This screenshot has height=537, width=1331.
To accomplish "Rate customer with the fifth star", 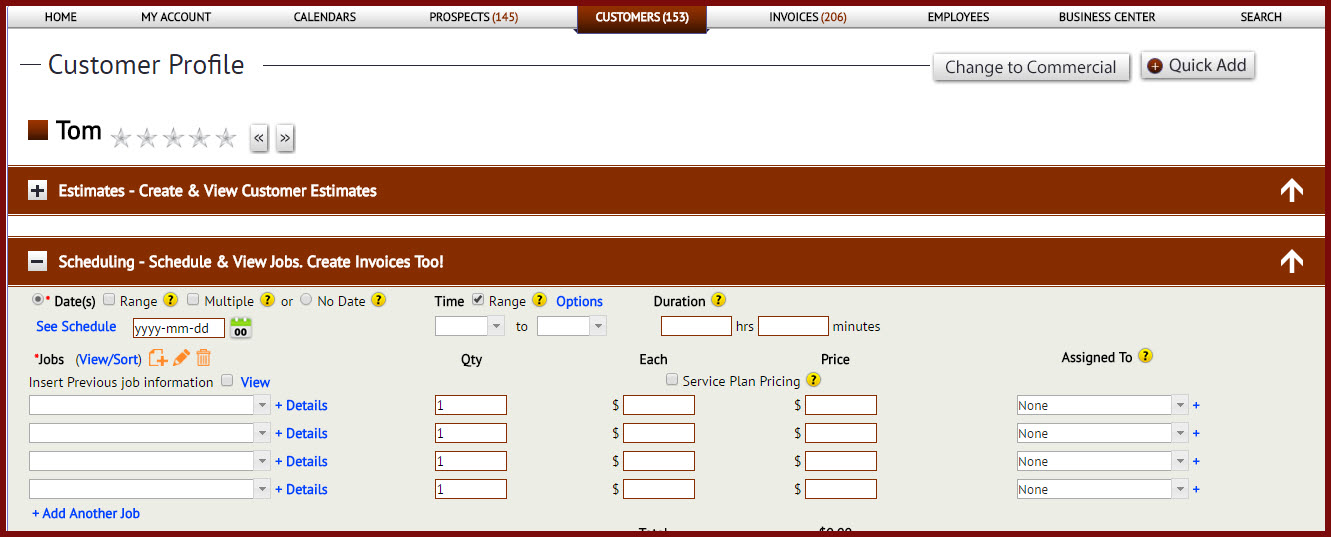I will click(226, 138).
